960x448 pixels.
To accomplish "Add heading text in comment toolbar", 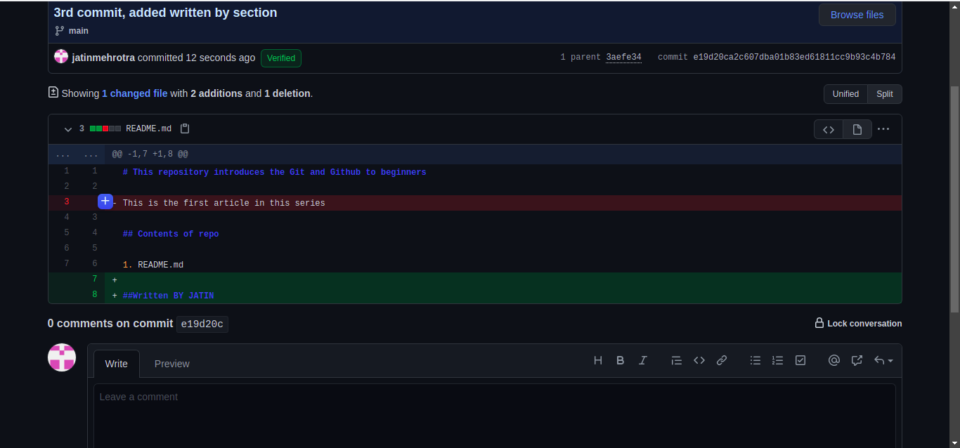I will pyautogui.click(x=598, y=361).
